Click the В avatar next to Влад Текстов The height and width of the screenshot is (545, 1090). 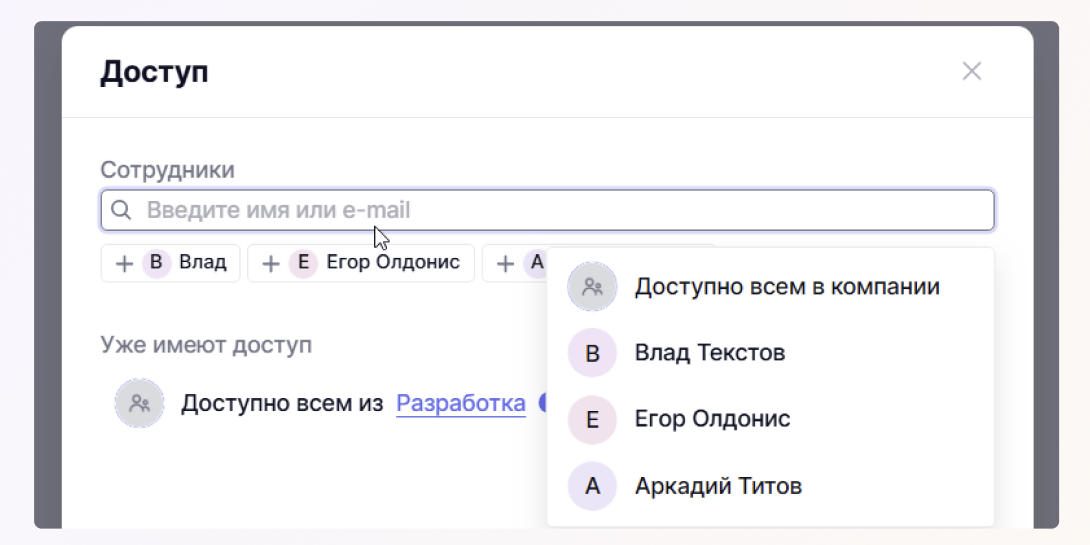[x=592, y=353]
